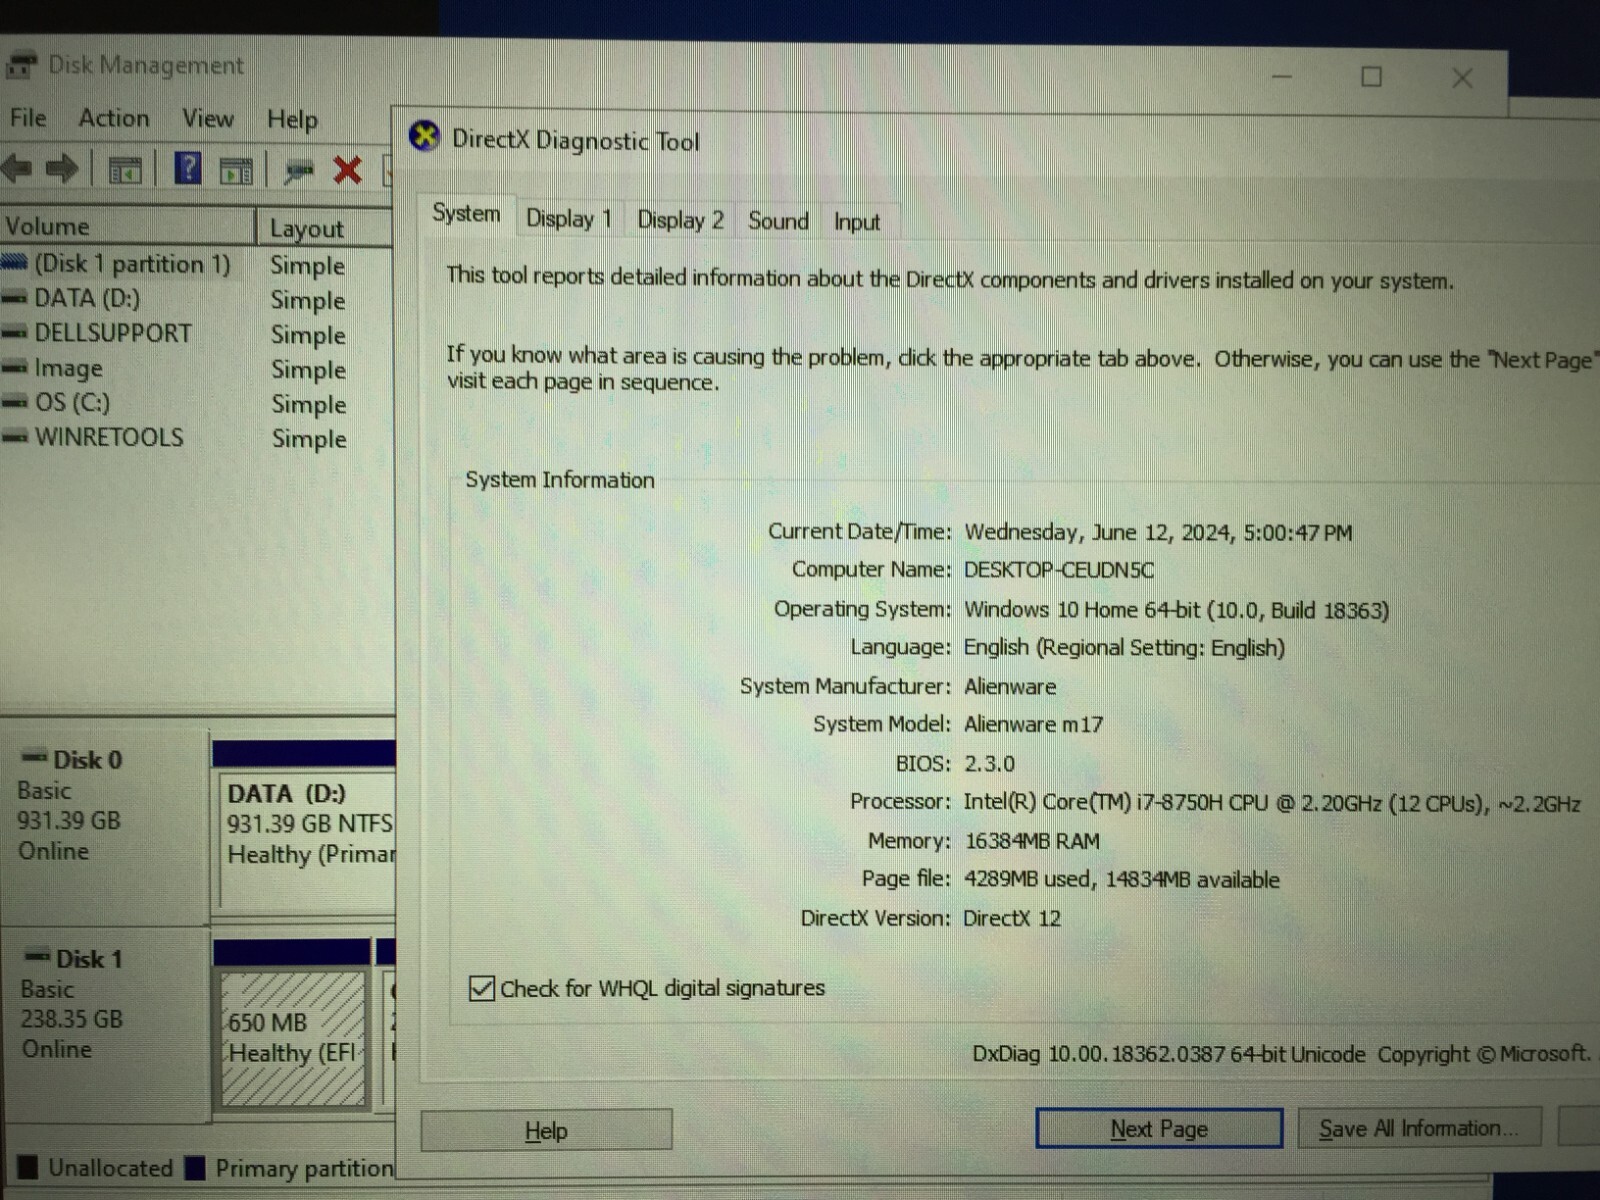Click the DirectX Diagnostic Tool title icon

click(425, 135)
